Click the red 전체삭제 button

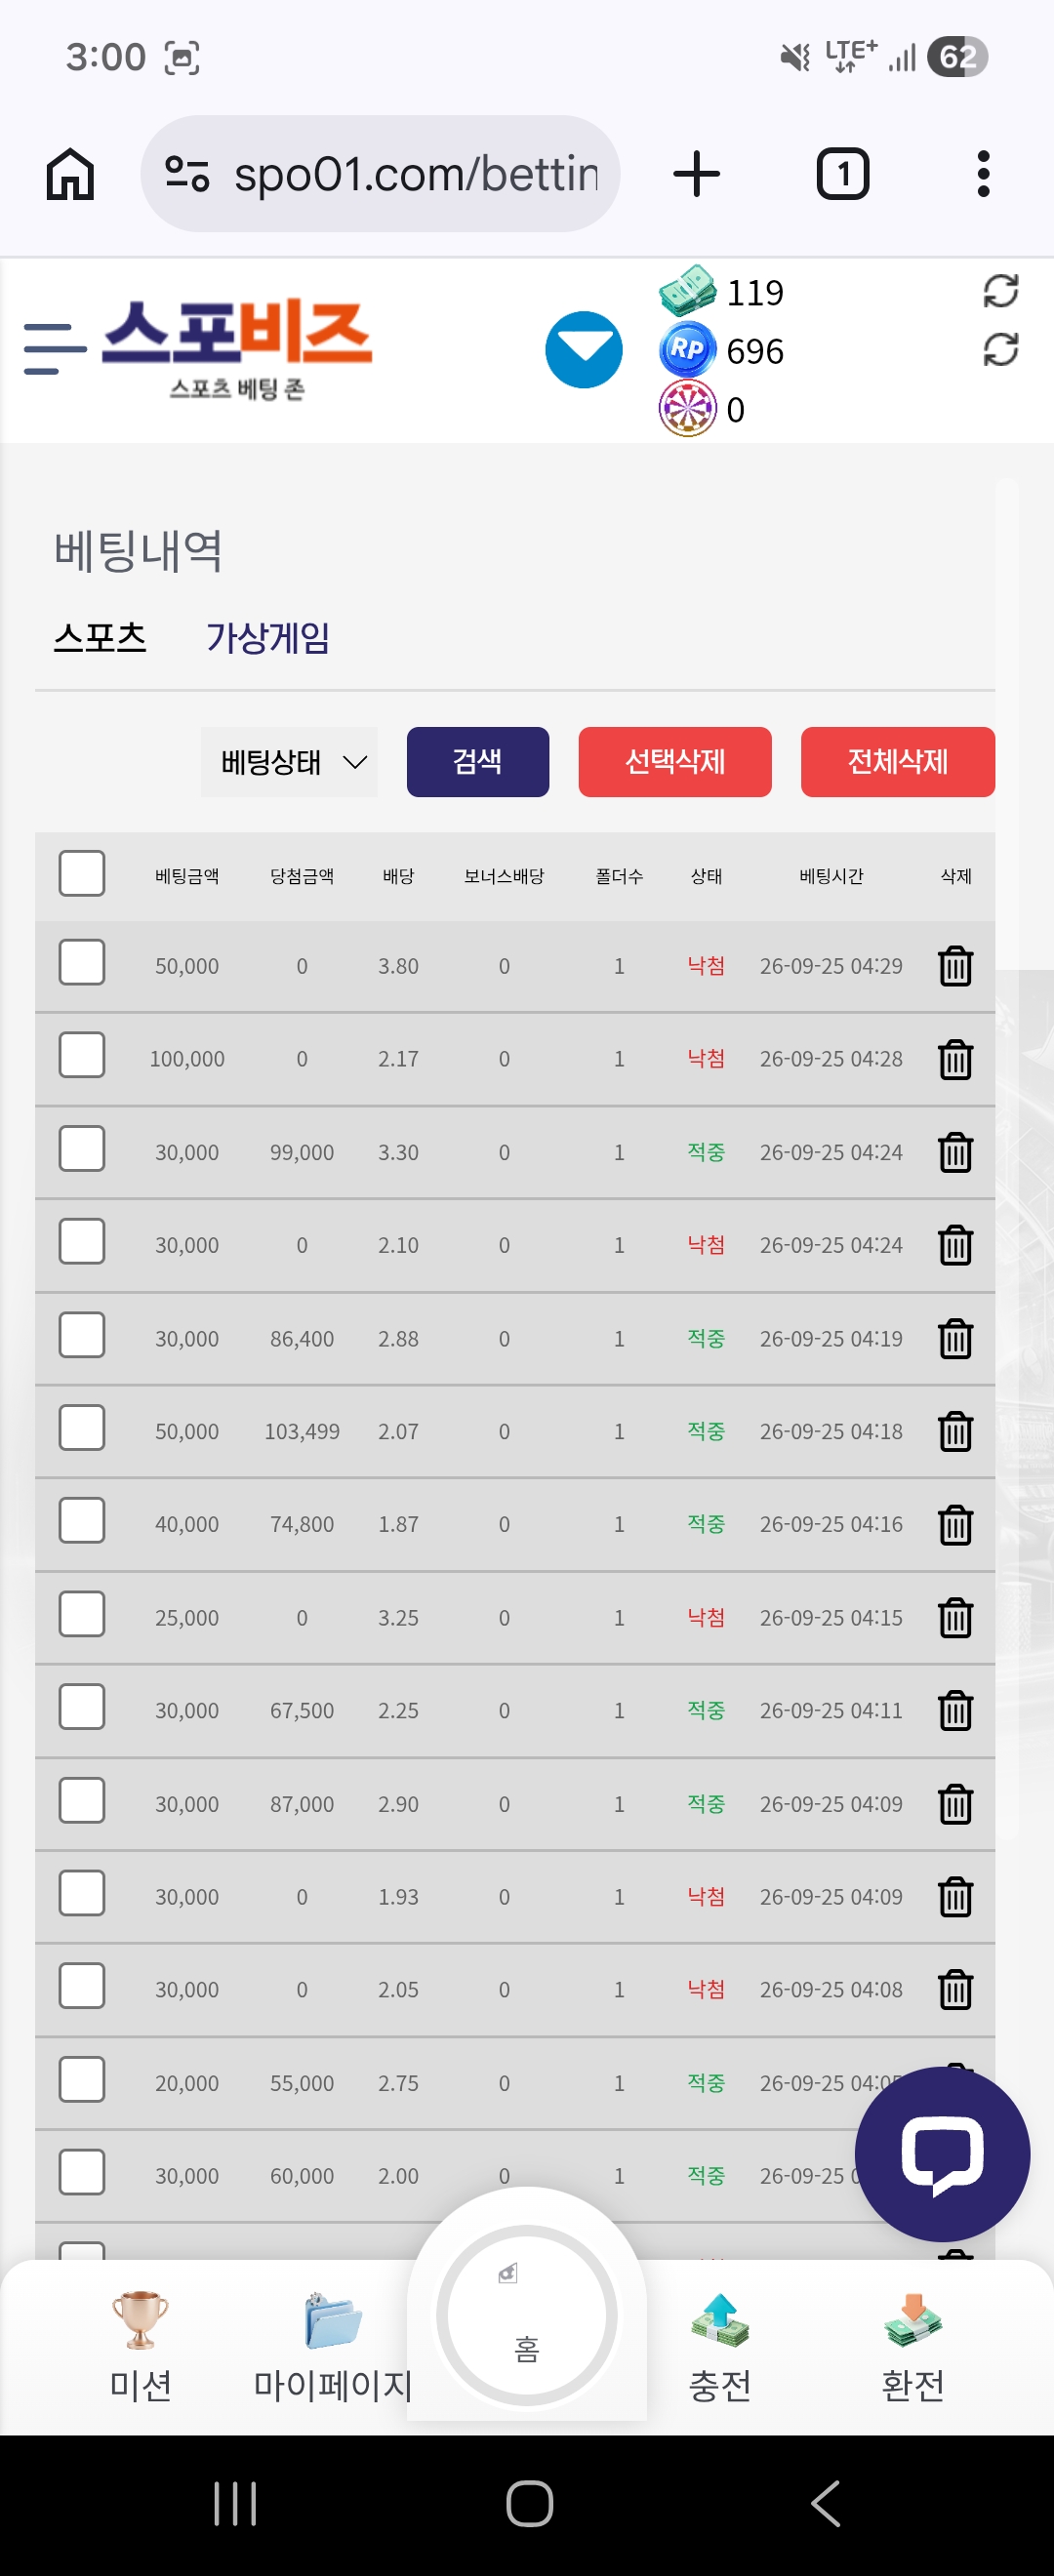[x=898, y=762]
